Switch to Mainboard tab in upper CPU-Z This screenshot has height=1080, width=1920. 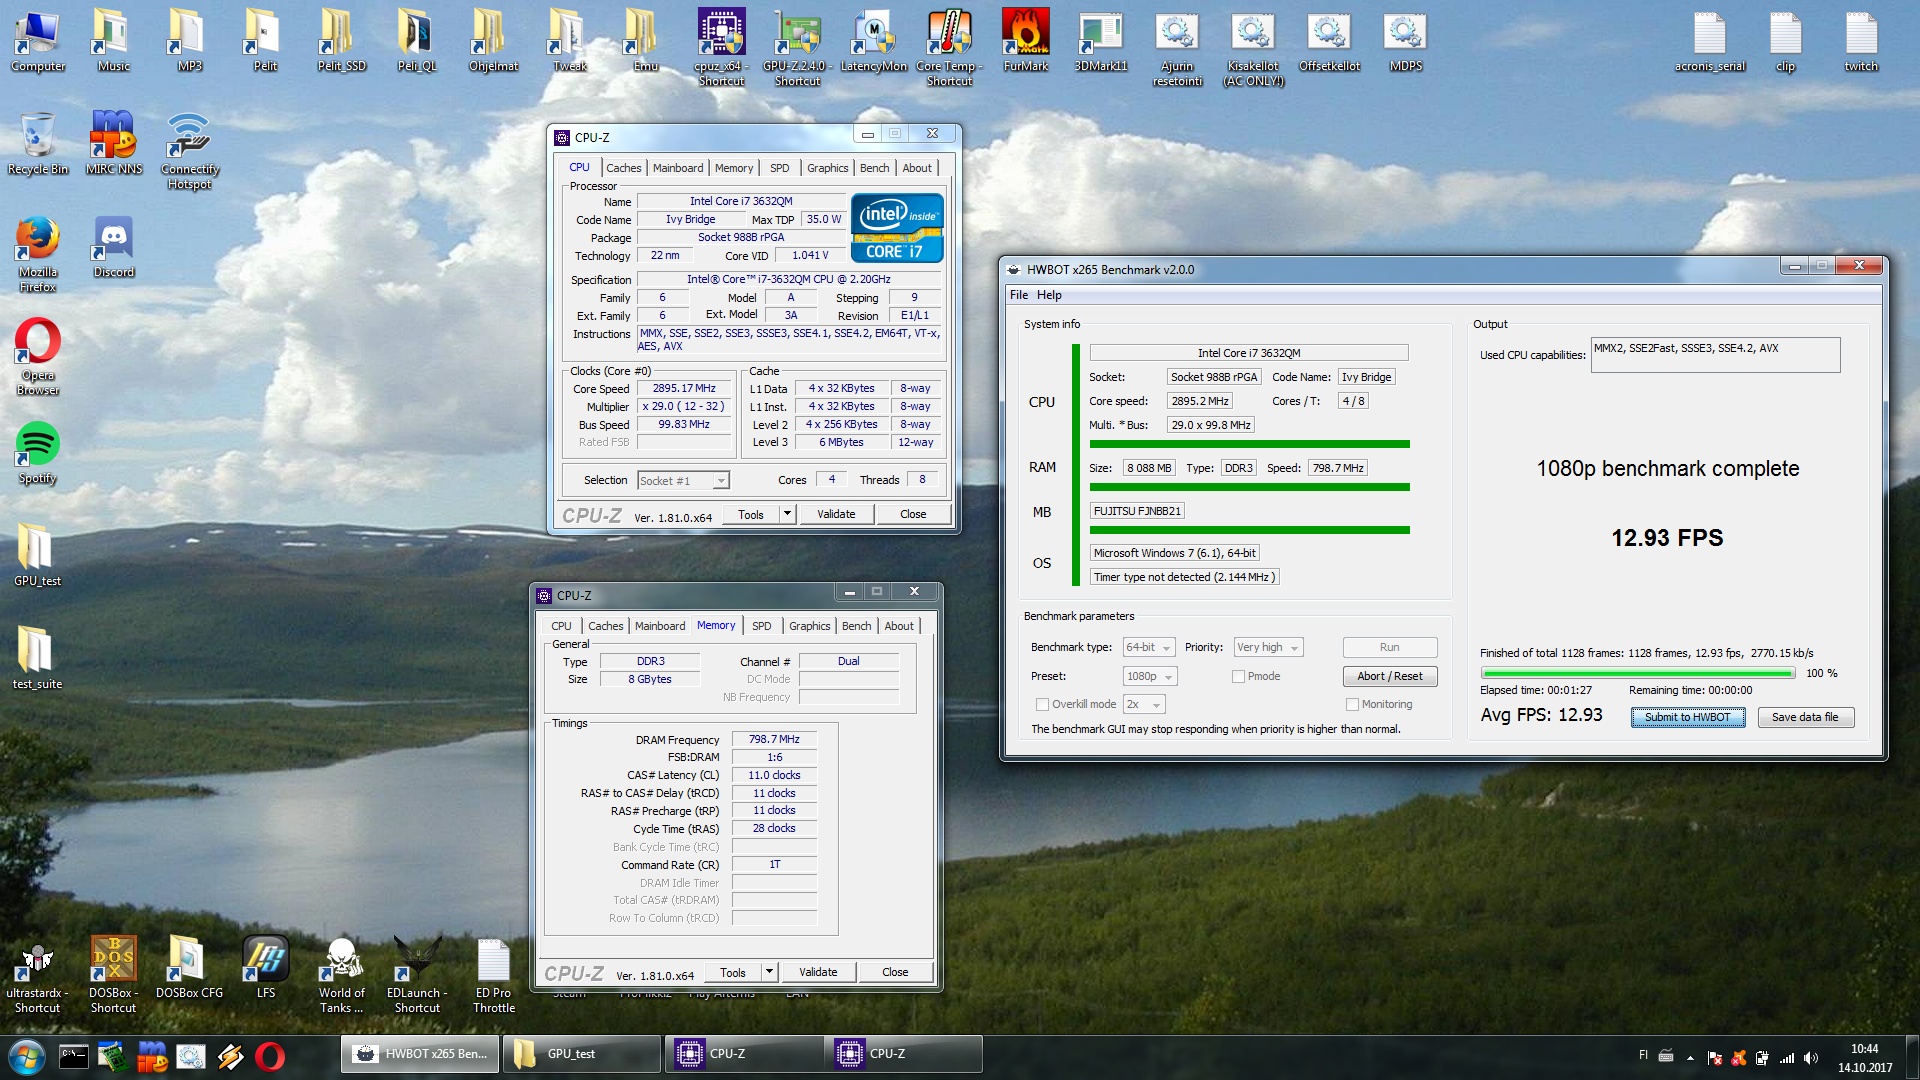click(x=678, y=168)
